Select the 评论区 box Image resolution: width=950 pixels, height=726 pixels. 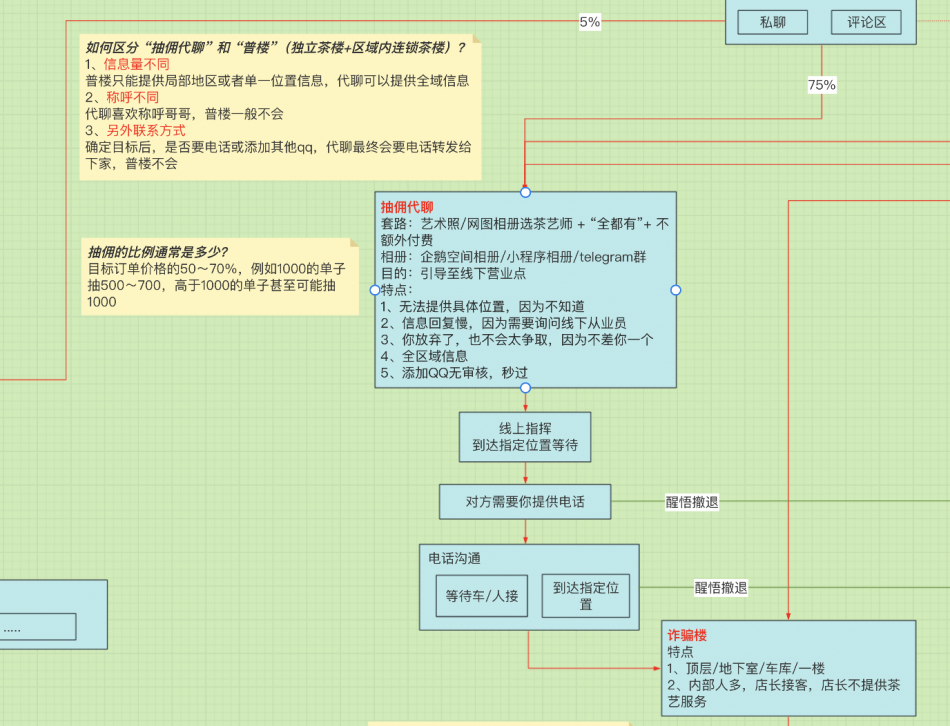tap(866, 22)
